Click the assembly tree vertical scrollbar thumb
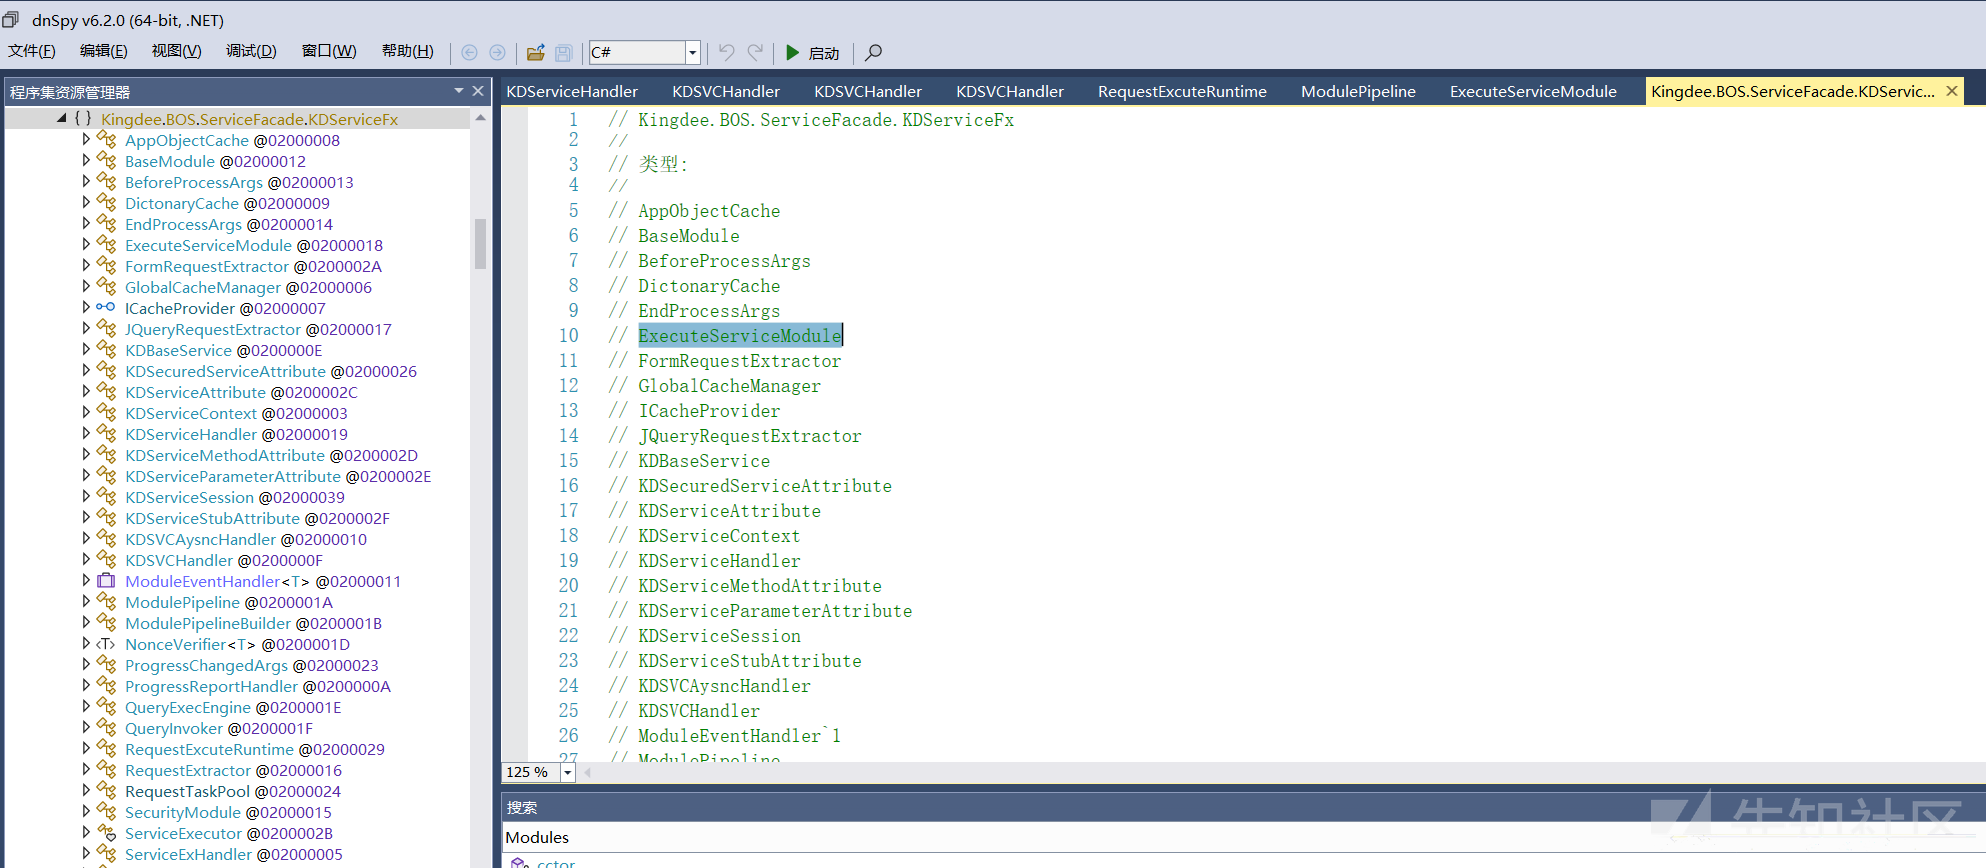This screenshot has width=1986, height=868. point(480,244)
